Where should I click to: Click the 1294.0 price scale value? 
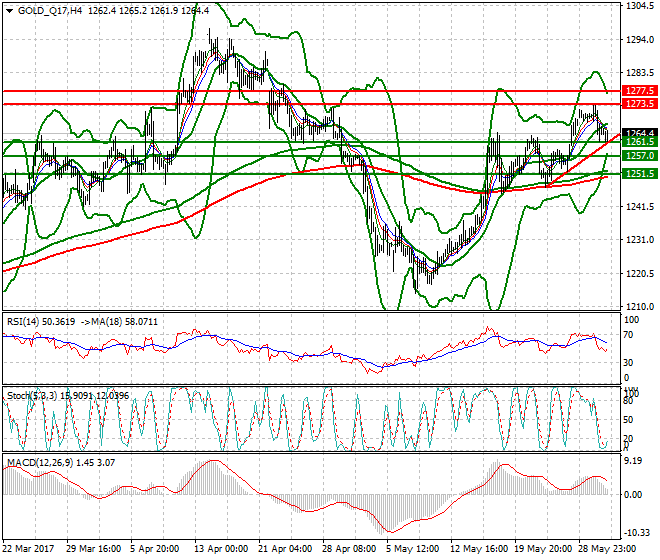640,40
